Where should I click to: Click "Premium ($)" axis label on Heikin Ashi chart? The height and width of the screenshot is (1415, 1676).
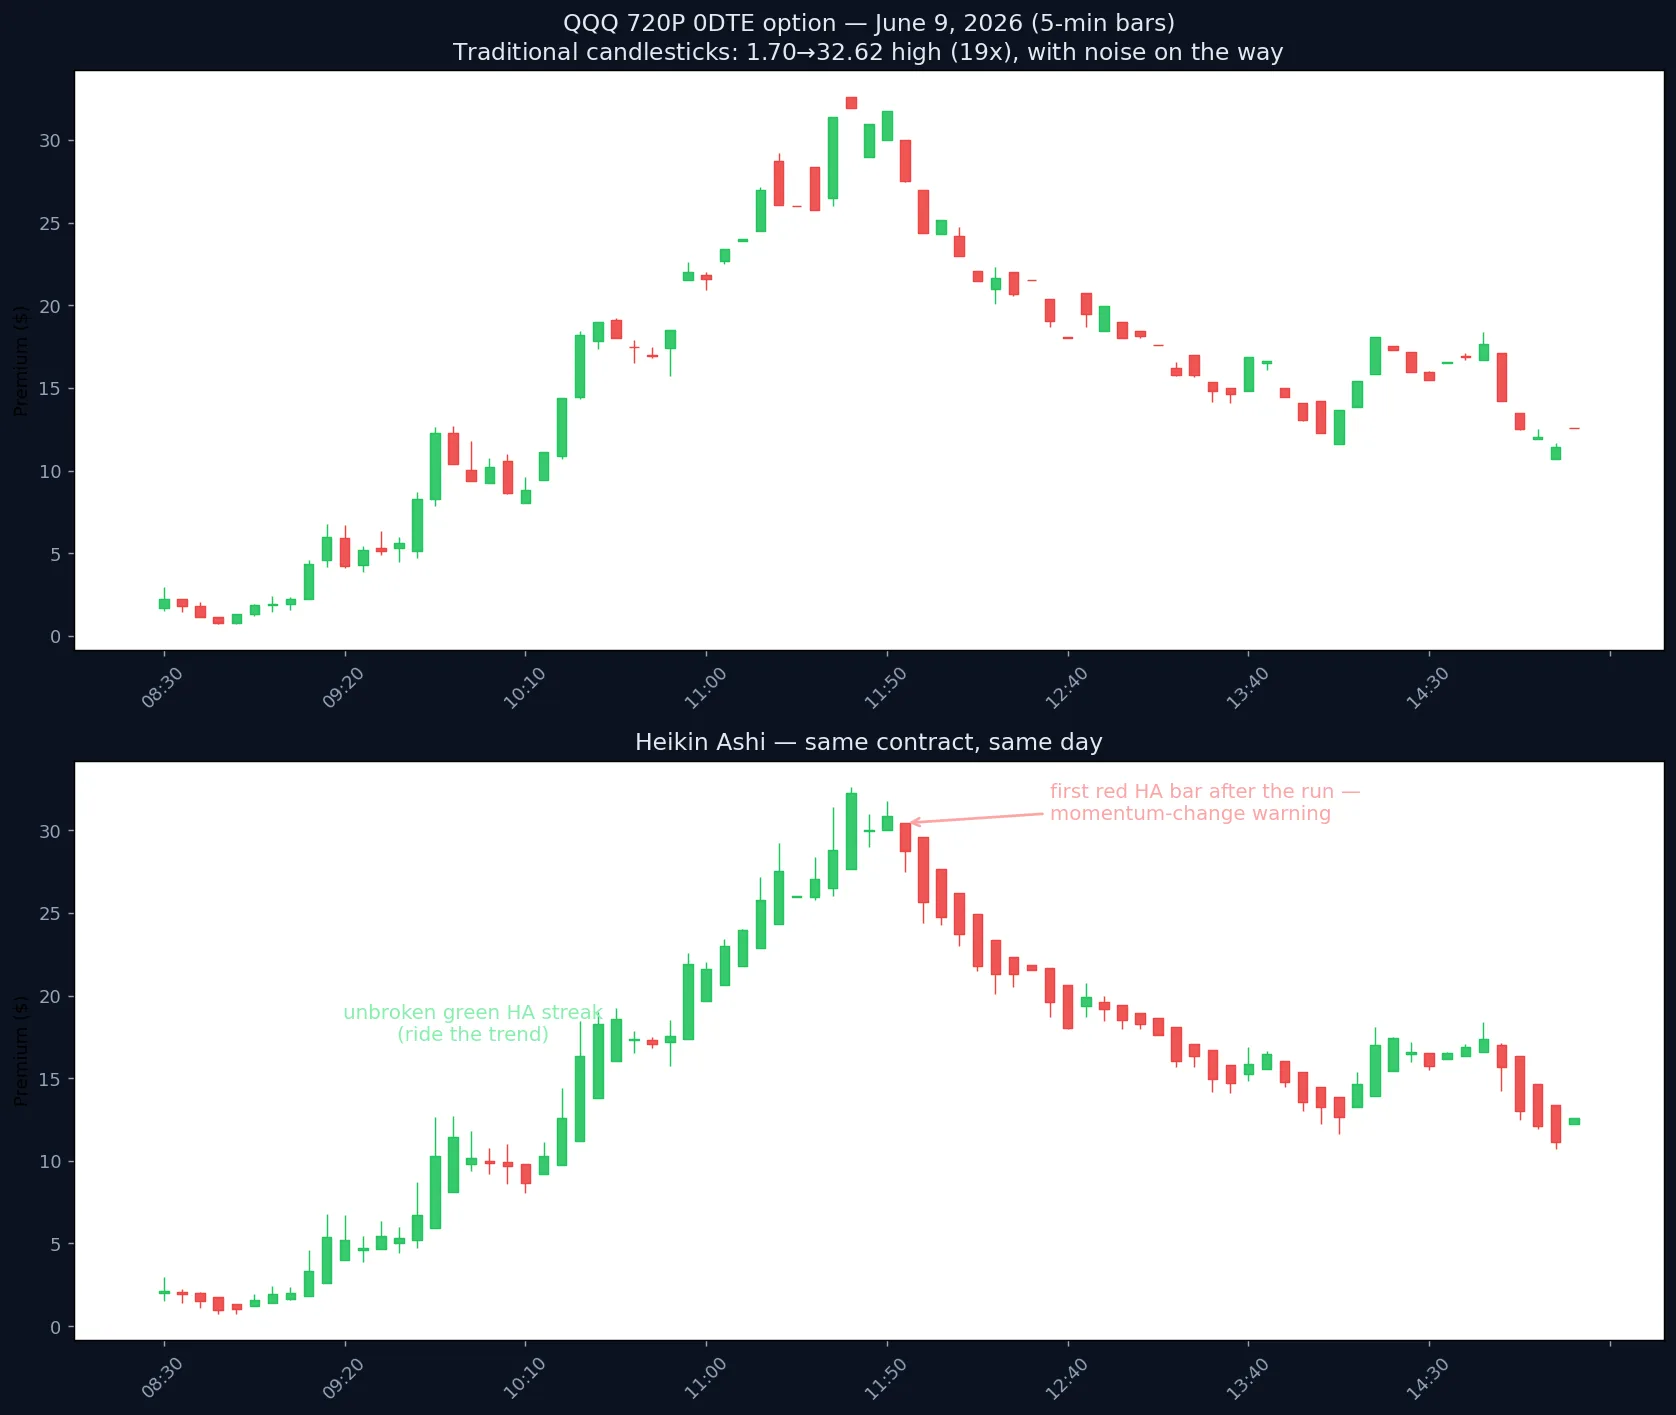21,1051
